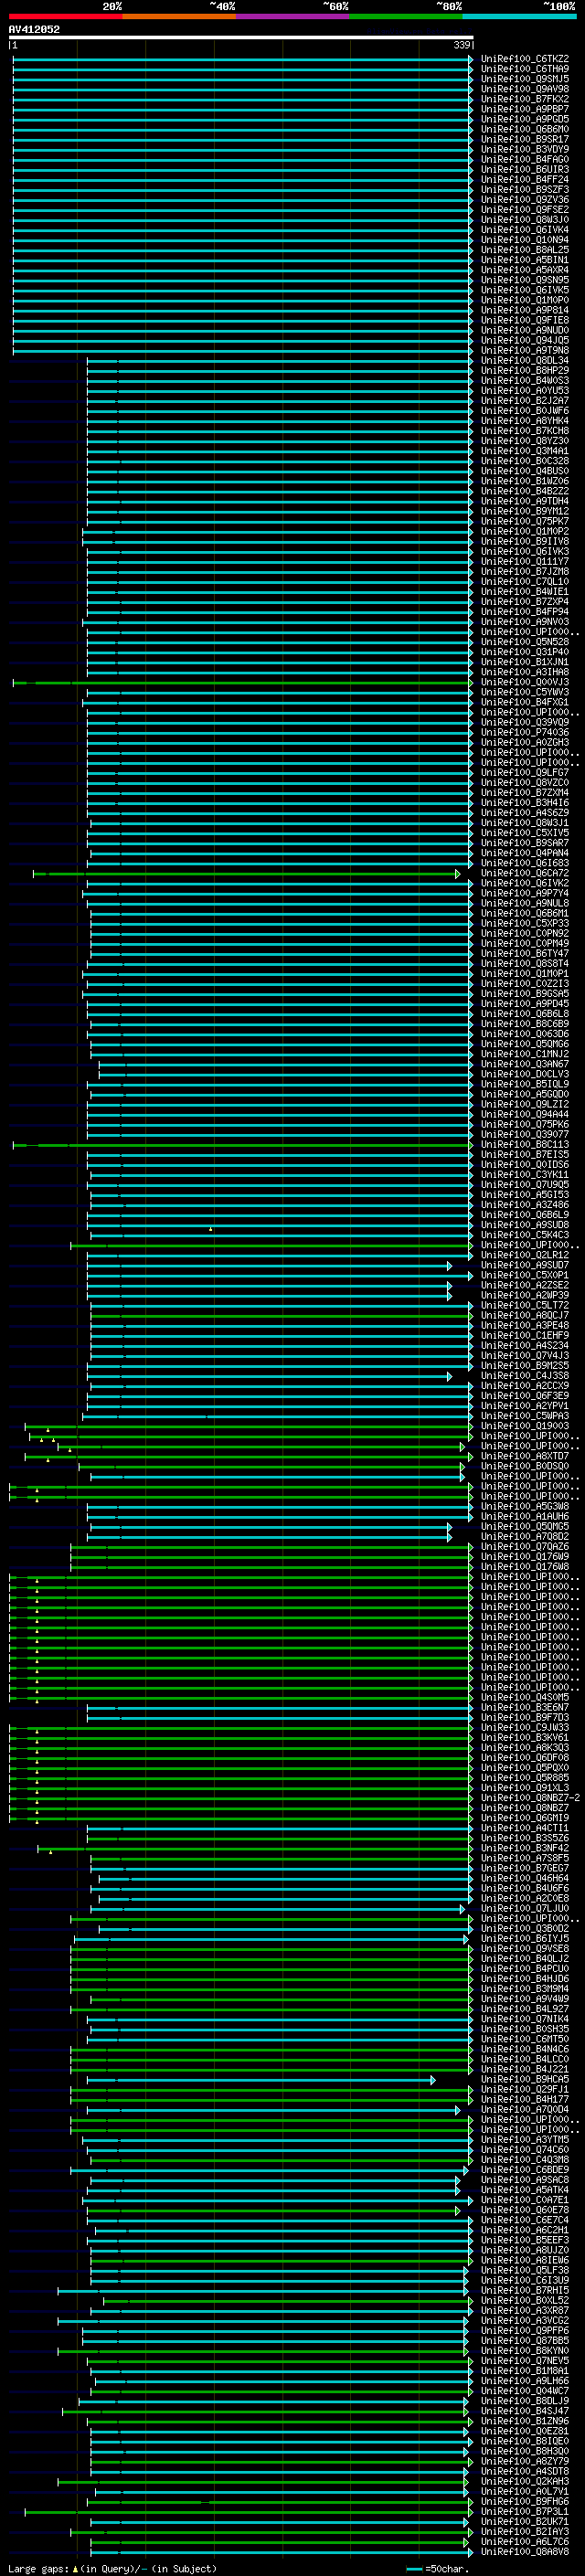Select the UniRef100_Q9FIE8 label
This screenshot has height=2576, width=585.
pos(525,320)
